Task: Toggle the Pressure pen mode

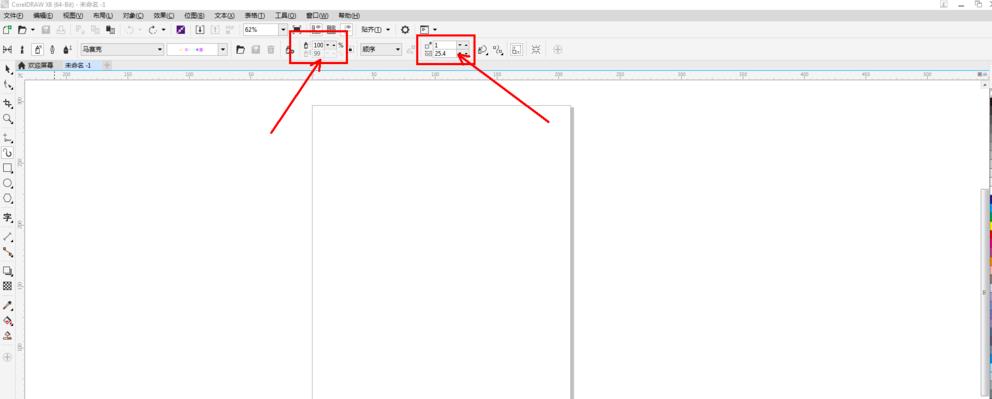Action: 67,49
